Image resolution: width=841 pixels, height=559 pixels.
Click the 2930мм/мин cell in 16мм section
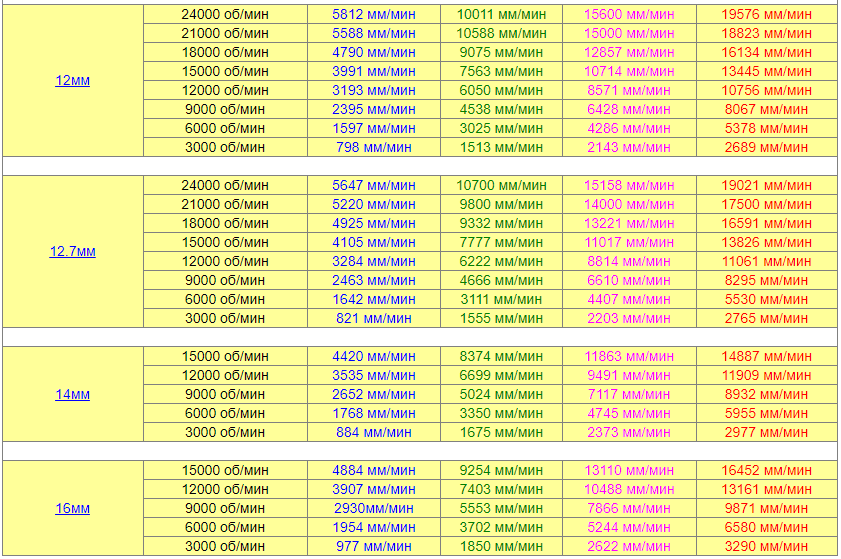(374, 509)
